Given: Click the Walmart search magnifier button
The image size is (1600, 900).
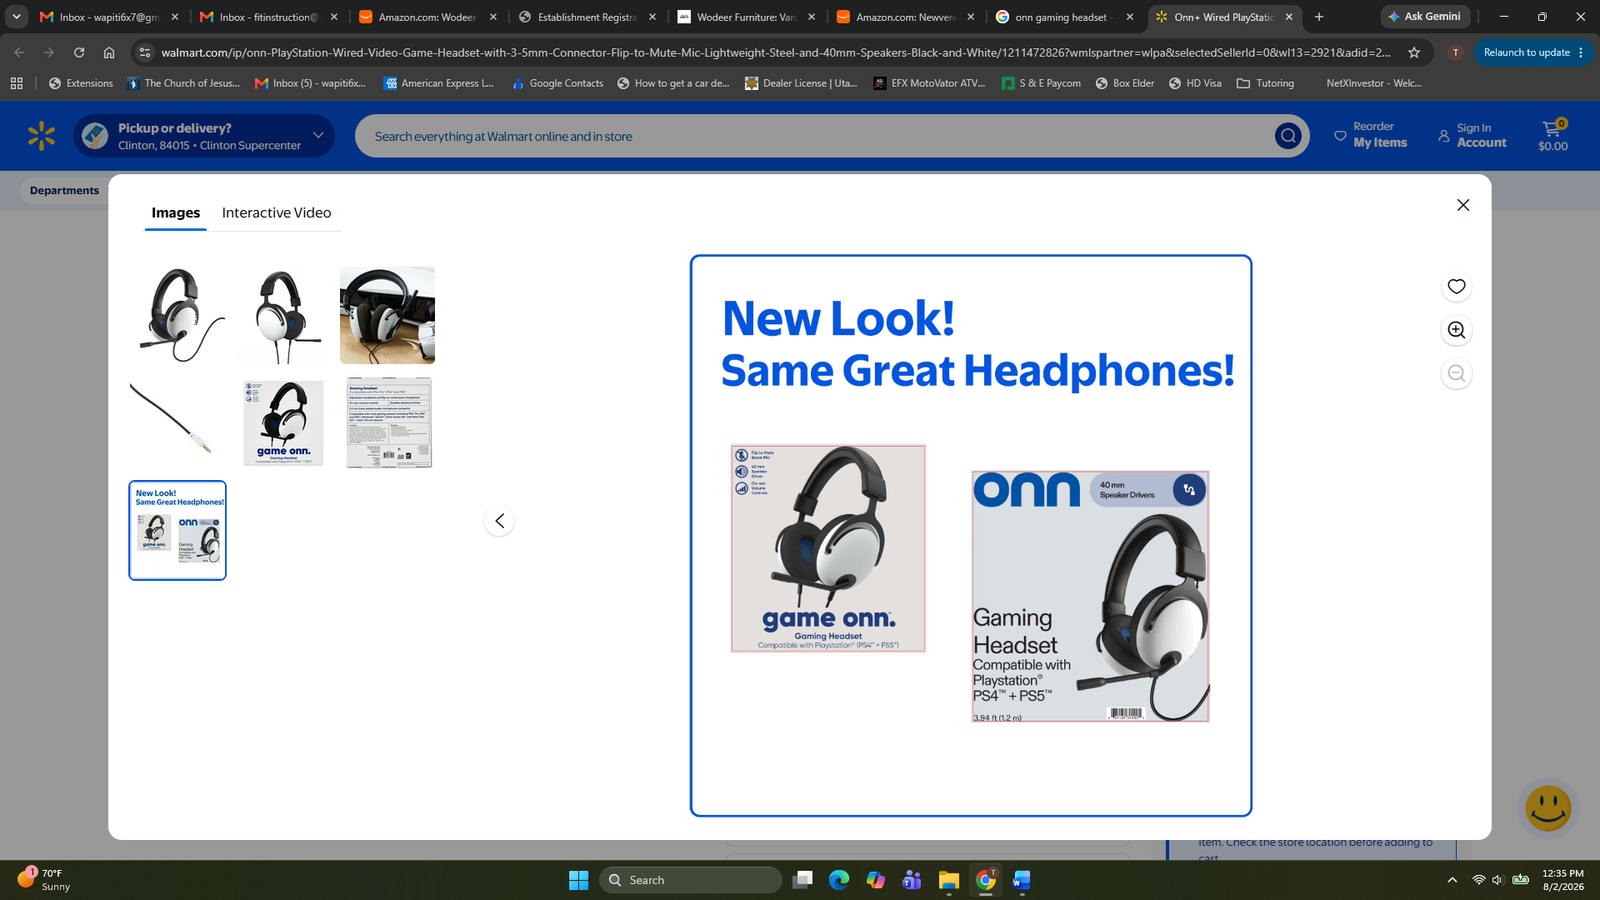Looking at the screenshot, I should pos(1288,136).
